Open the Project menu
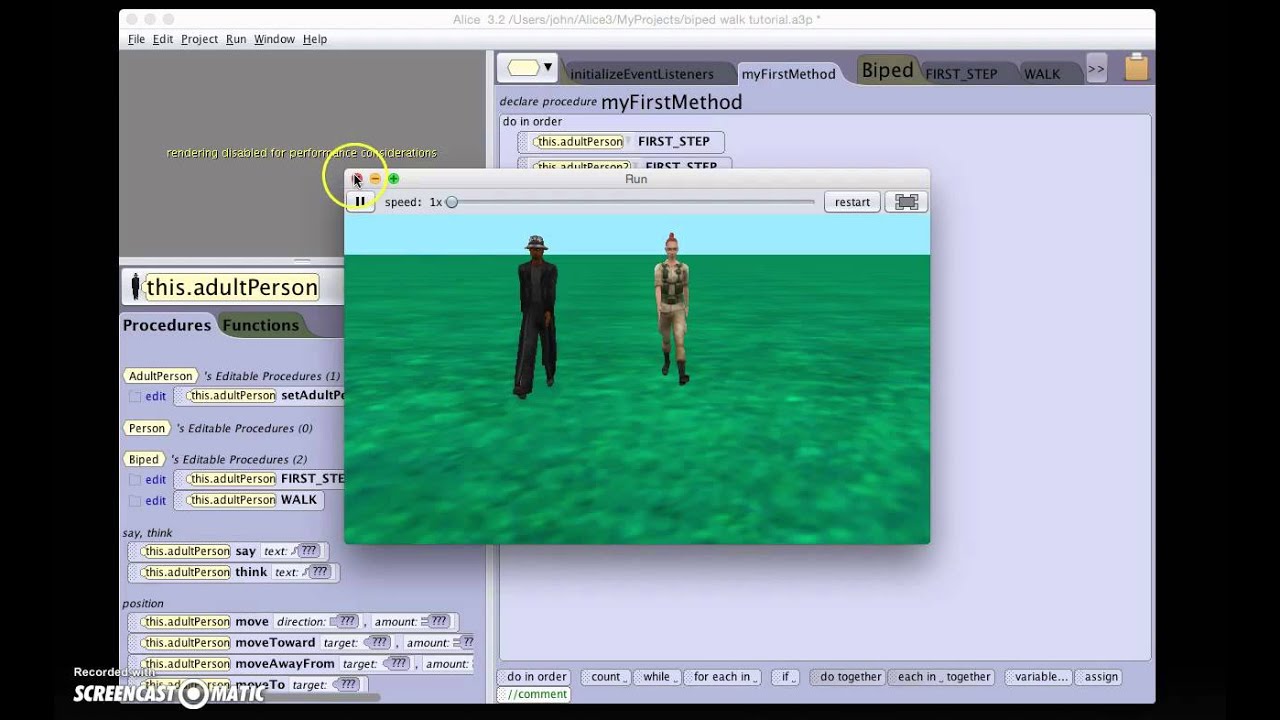 (x=199, y=39)
